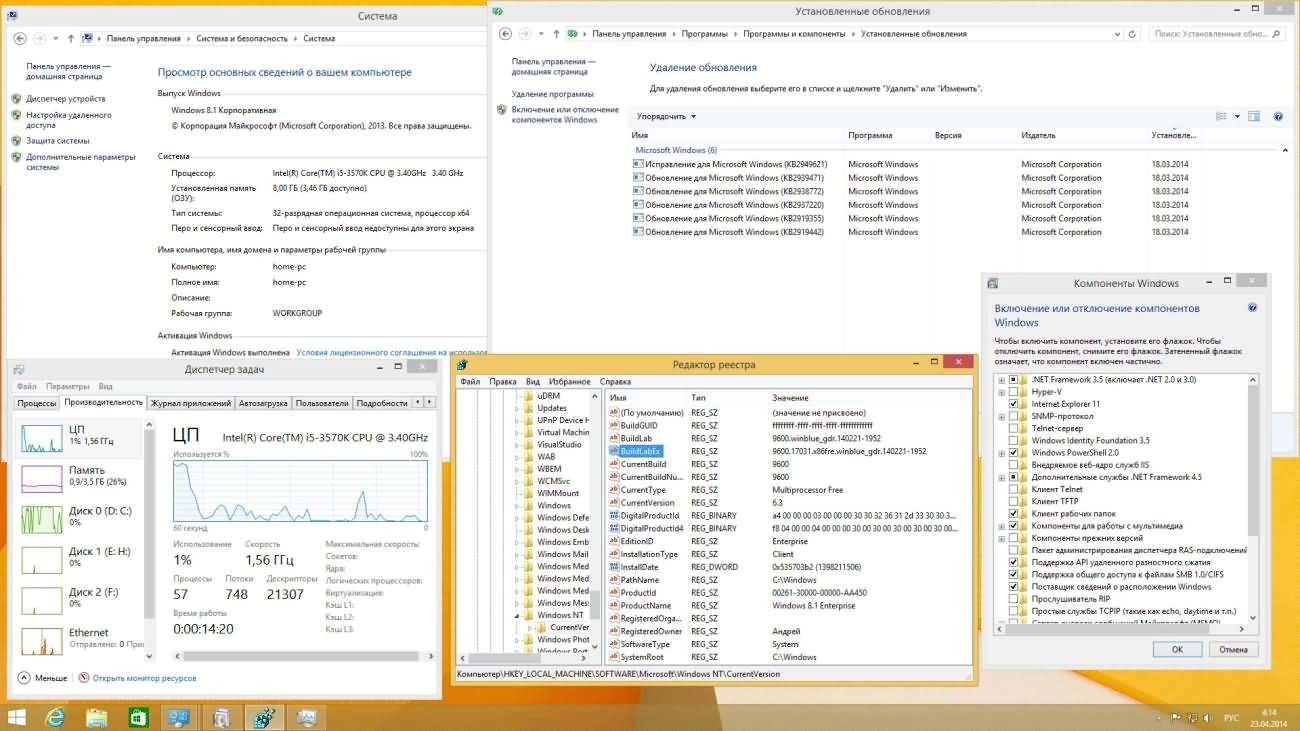The width and height of the screenshot is (1300, 731).
Task: Toggle the Клиент Telnet checkbox
Action: [x=1013, y=489]
